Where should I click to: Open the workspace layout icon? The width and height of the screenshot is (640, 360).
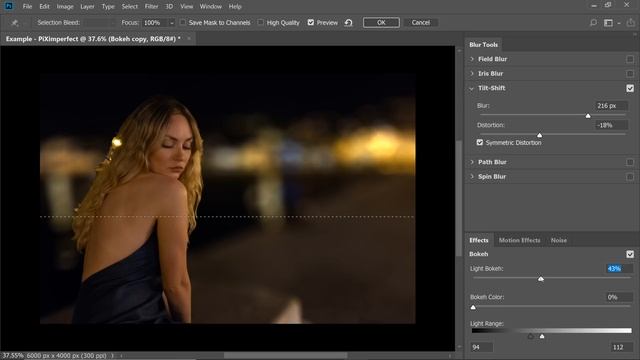pos(608,23)
